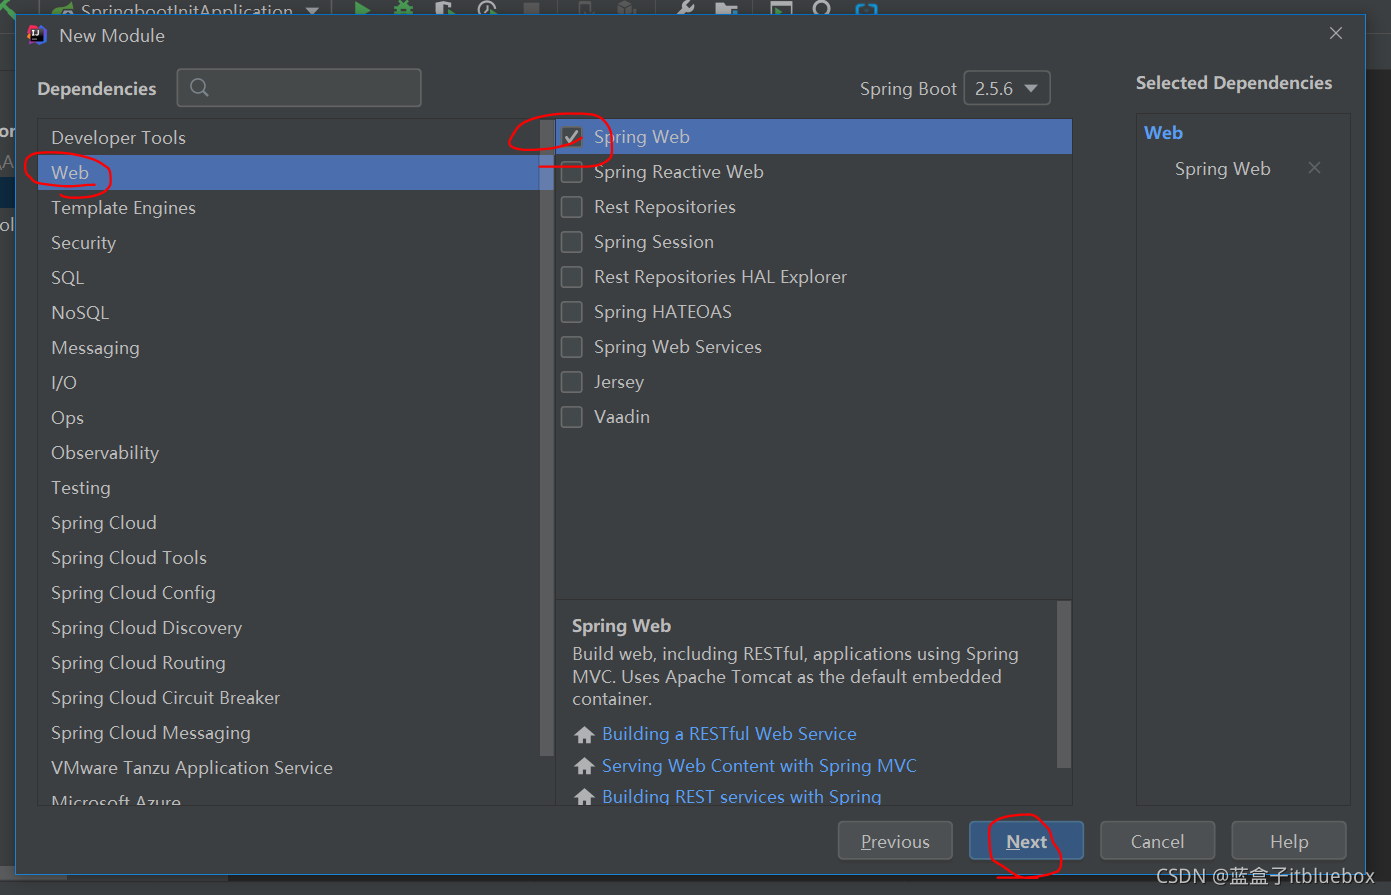Click the category list vertical scrollbar

point(546,437)
